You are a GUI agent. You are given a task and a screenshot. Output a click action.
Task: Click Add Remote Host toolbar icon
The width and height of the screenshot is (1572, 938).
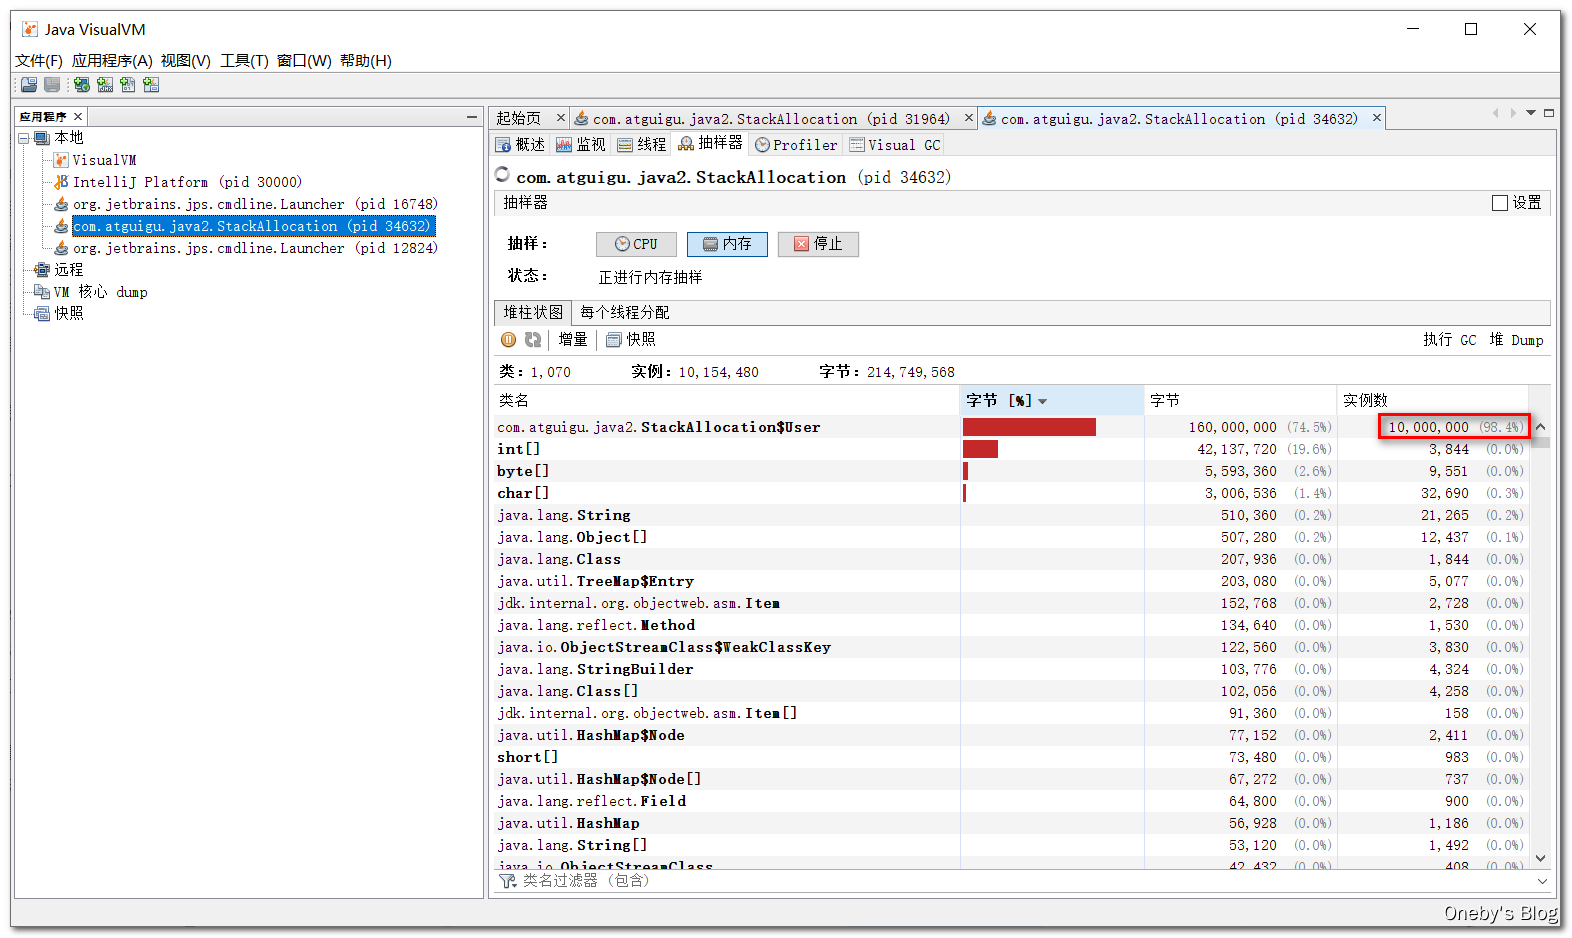(82, 85)
